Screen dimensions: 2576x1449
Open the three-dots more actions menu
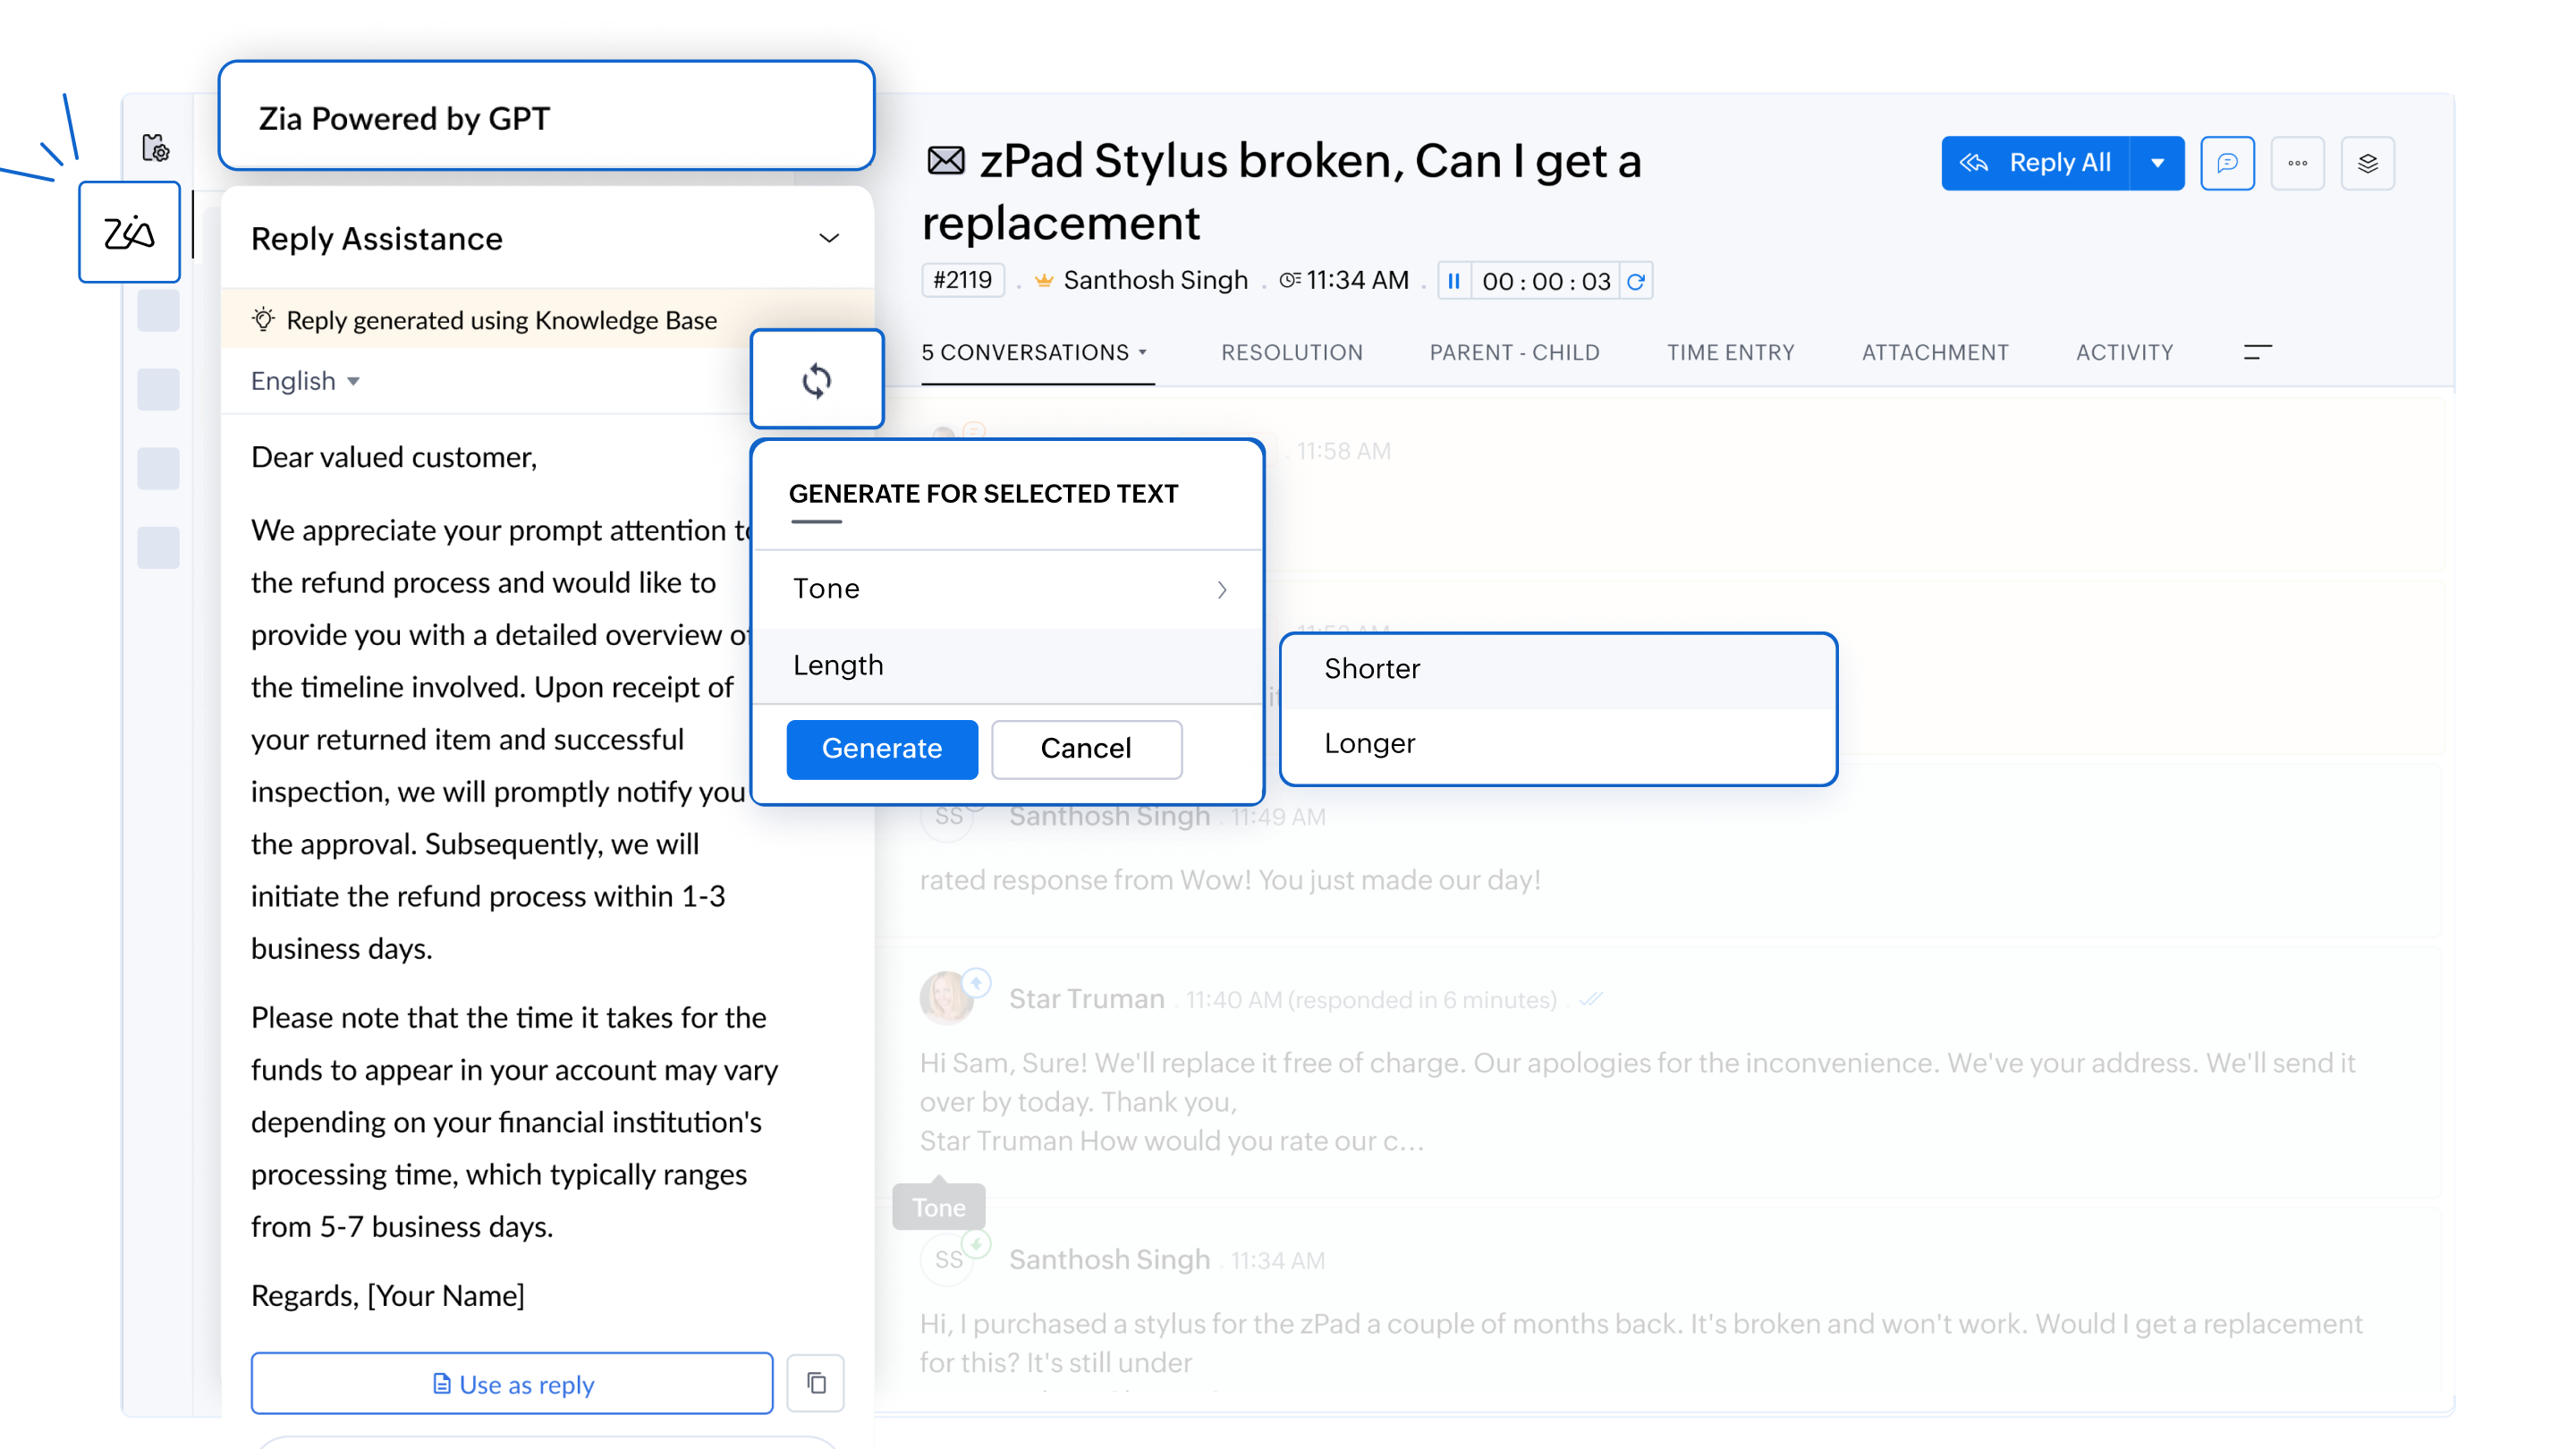(2297, 163)
